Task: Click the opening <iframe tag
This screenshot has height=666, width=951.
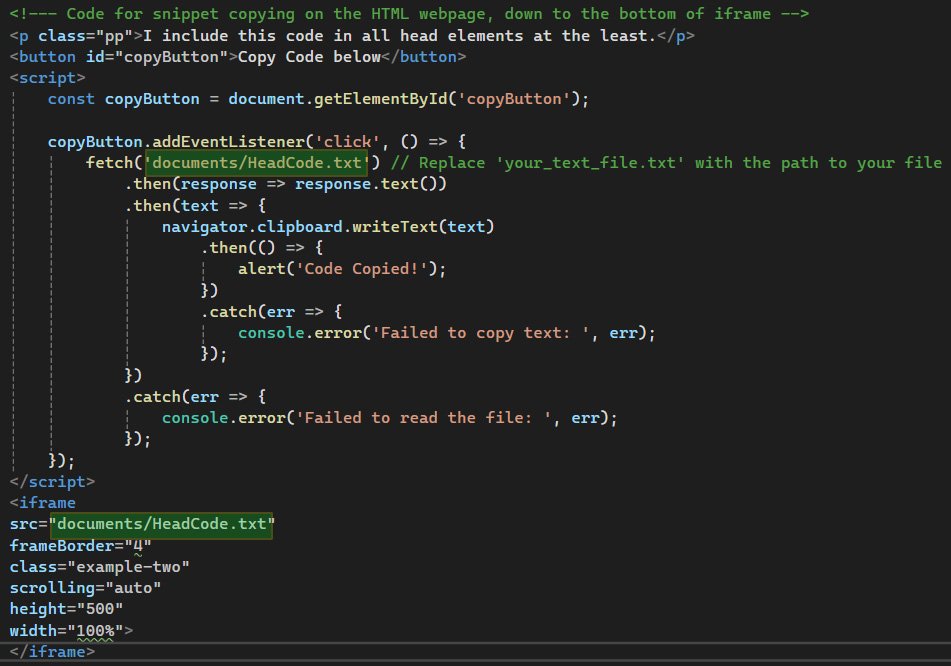Action: click(42, 503)
